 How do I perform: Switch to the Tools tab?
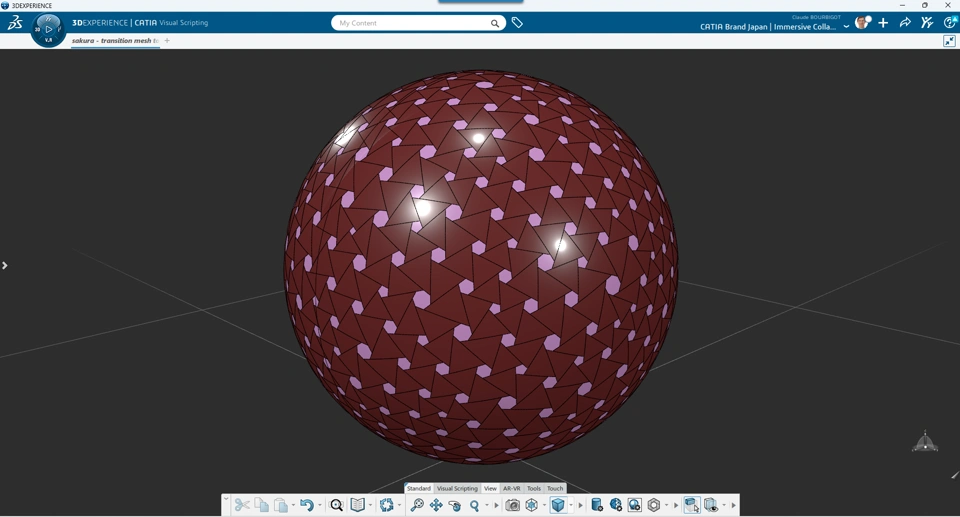534,488
